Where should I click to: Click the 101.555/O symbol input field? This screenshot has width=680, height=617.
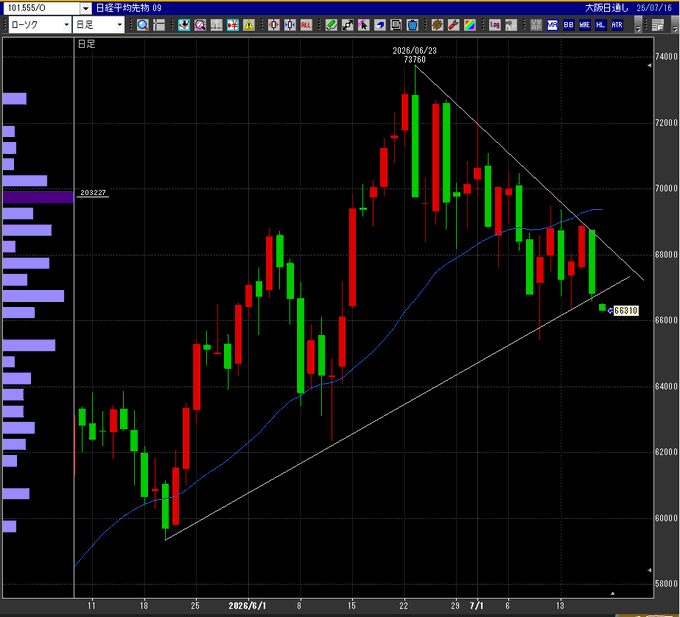click(x=42, y=8)
